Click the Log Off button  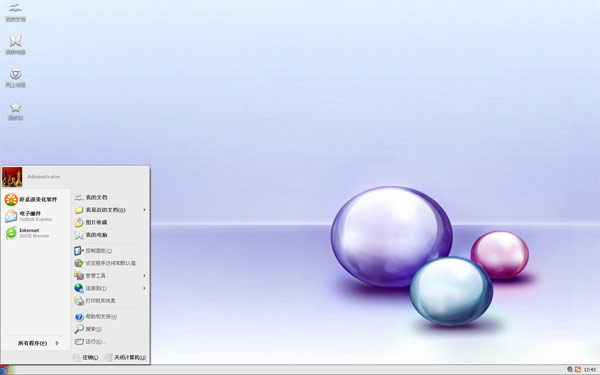[86, 357]
